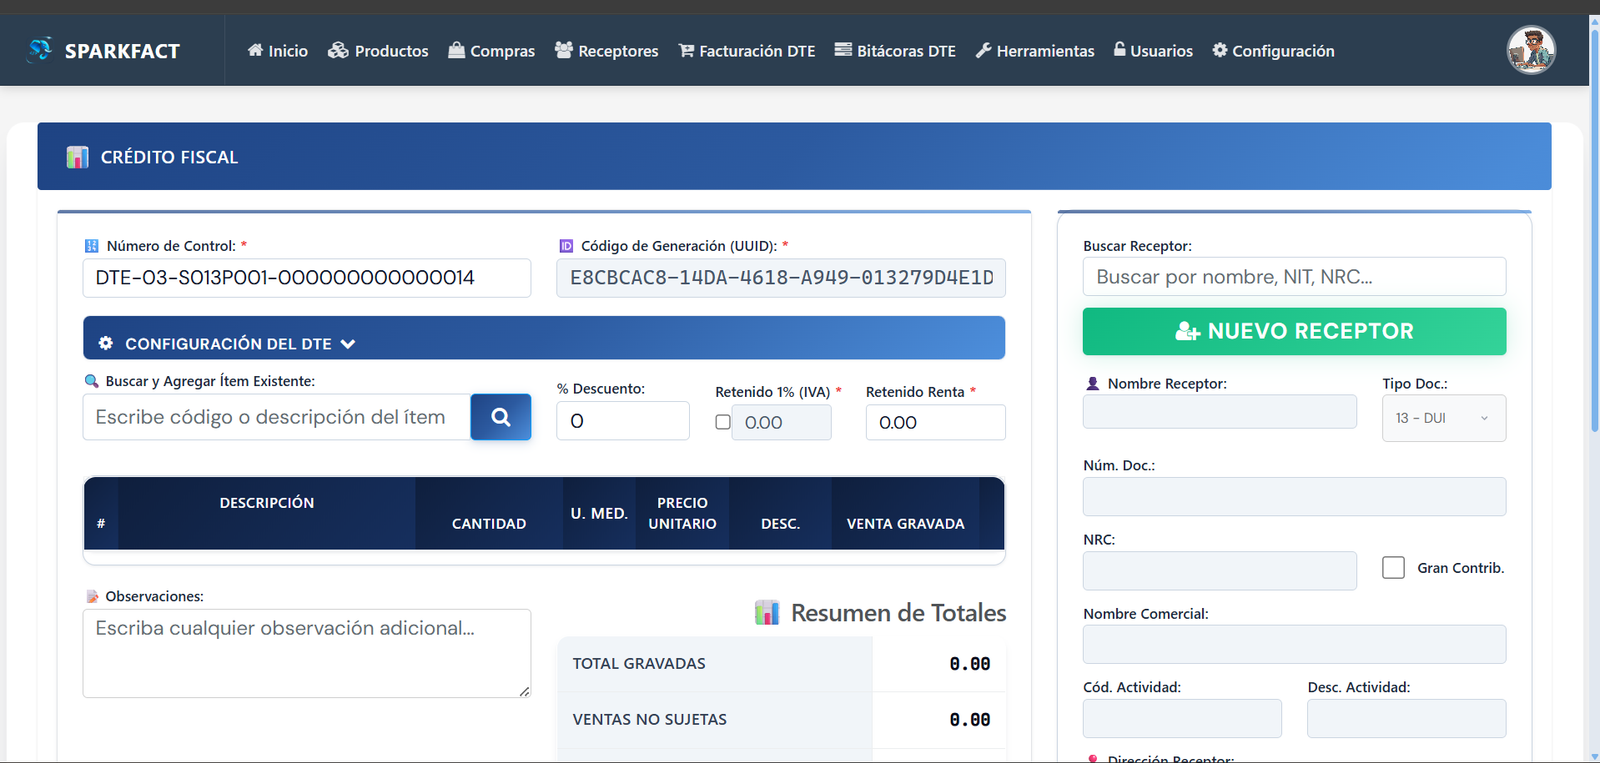Enable the Retenido 1% (IVA) checkbox

click(723, 422)
